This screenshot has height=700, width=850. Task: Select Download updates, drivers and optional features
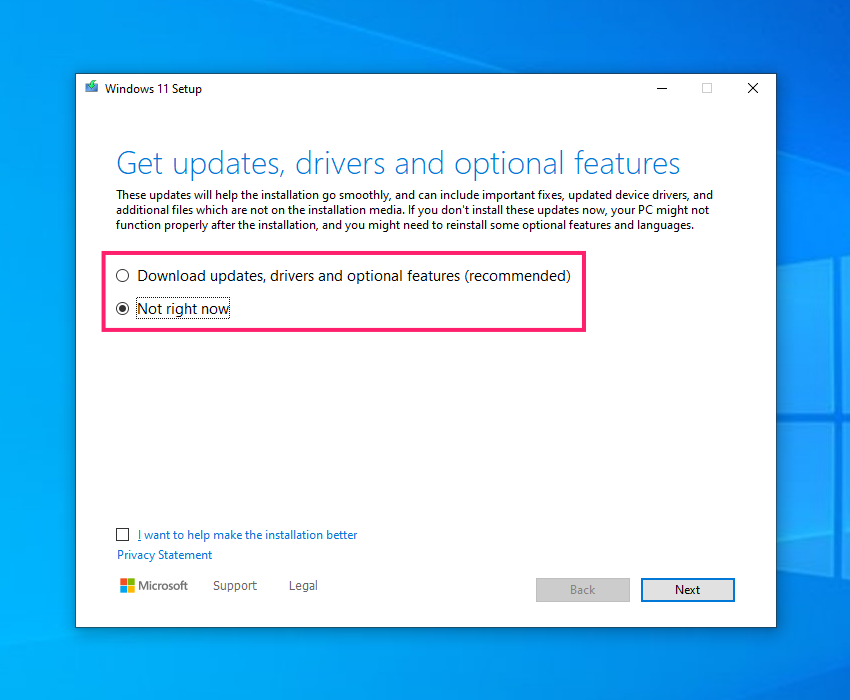click(x=123, y=275)
